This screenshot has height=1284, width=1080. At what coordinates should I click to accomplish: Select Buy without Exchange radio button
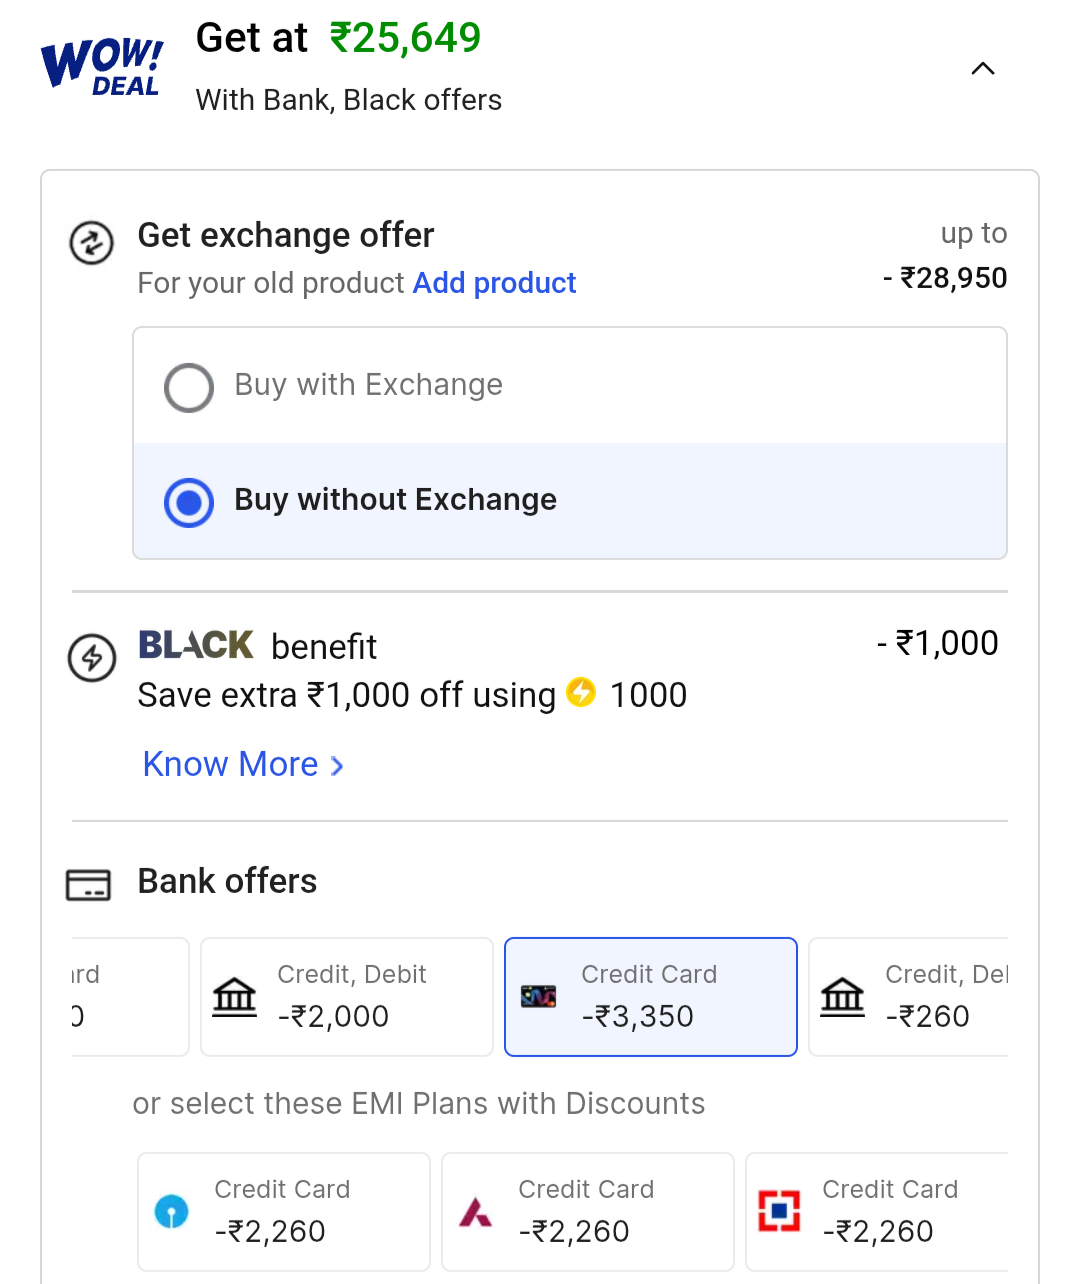click(x=189, y=502)
